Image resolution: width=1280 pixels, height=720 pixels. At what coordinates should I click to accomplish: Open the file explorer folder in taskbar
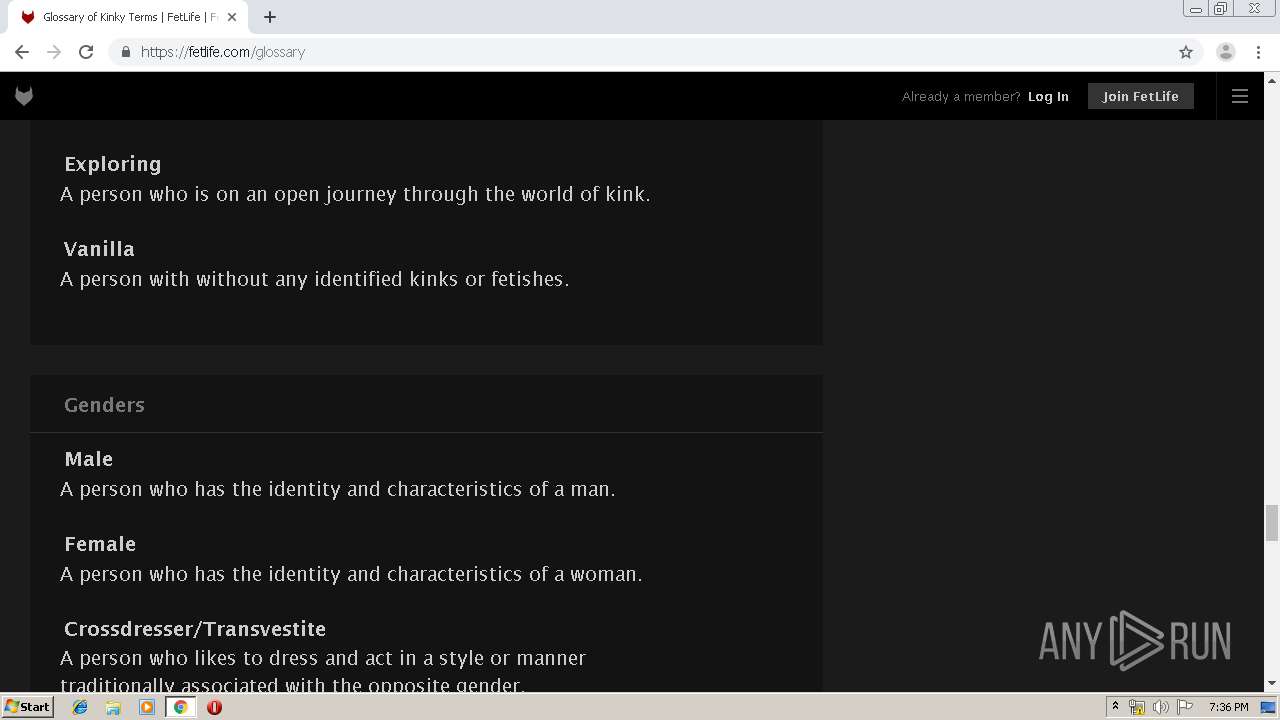(x=113, y=707)
